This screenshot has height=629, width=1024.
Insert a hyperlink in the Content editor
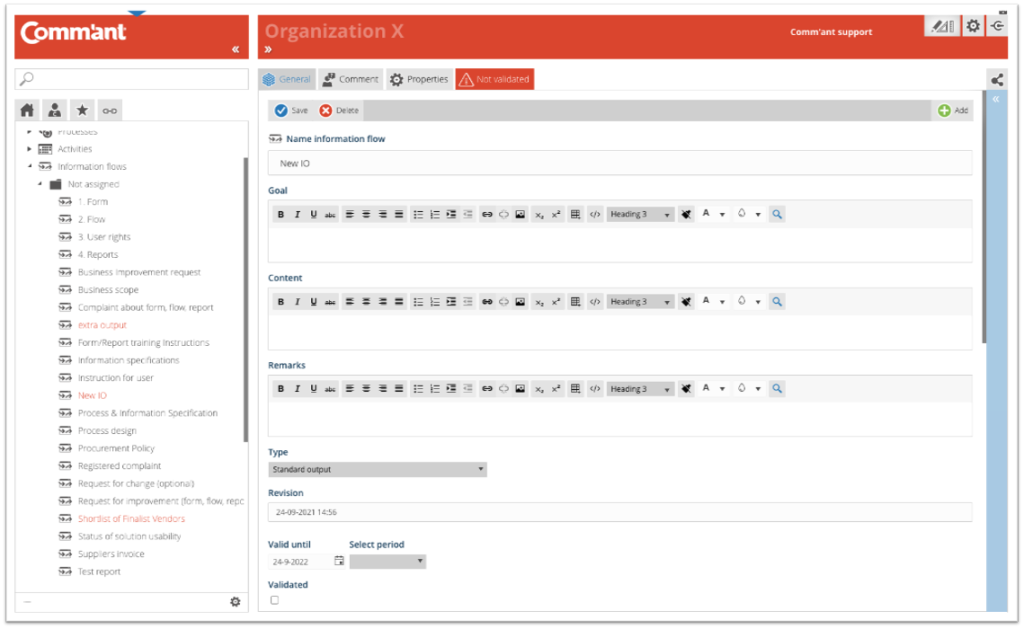tap(487, 300)
